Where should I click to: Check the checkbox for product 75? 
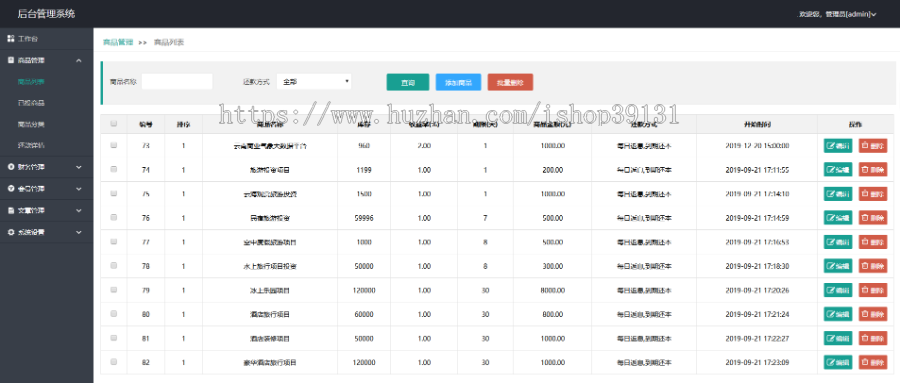click(114, 194)
